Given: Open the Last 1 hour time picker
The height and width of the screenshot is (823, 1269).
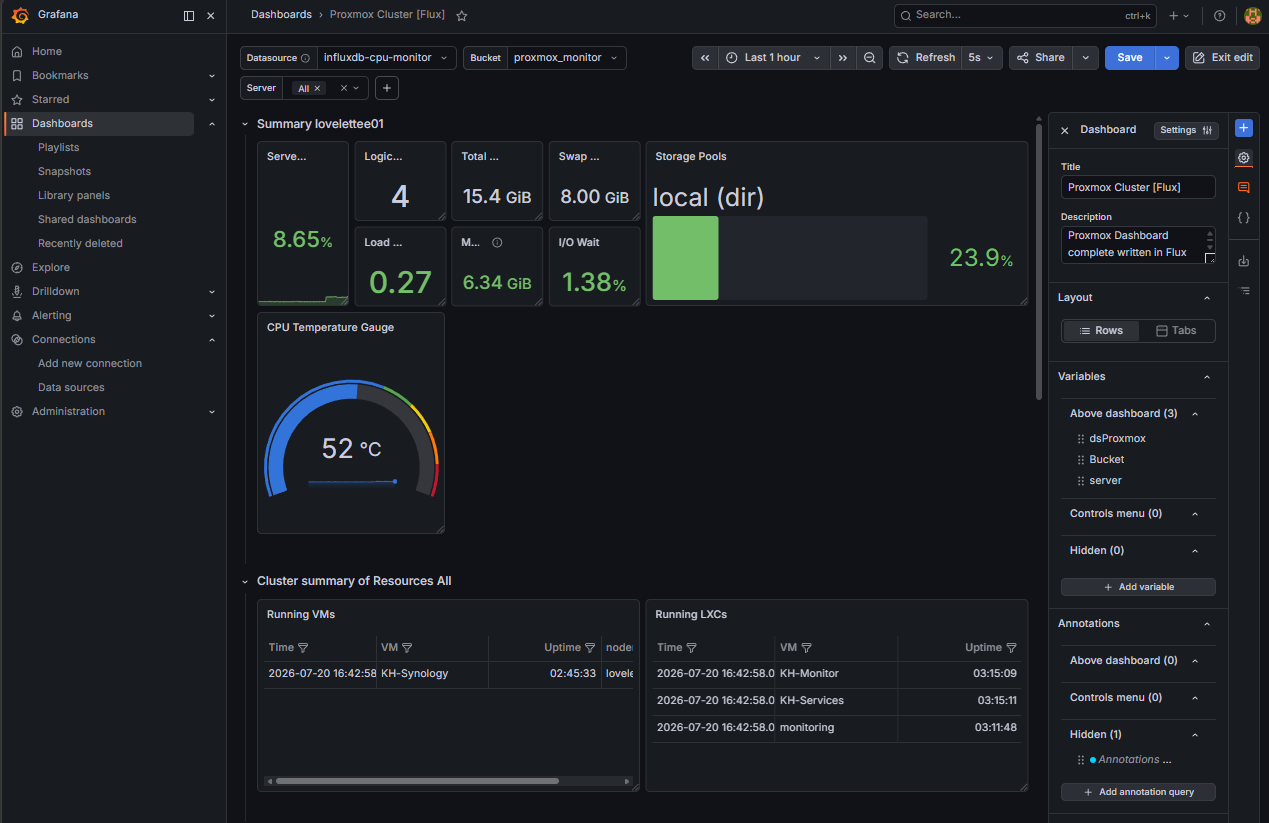Looking at the screenshot, I should [775, 58].
